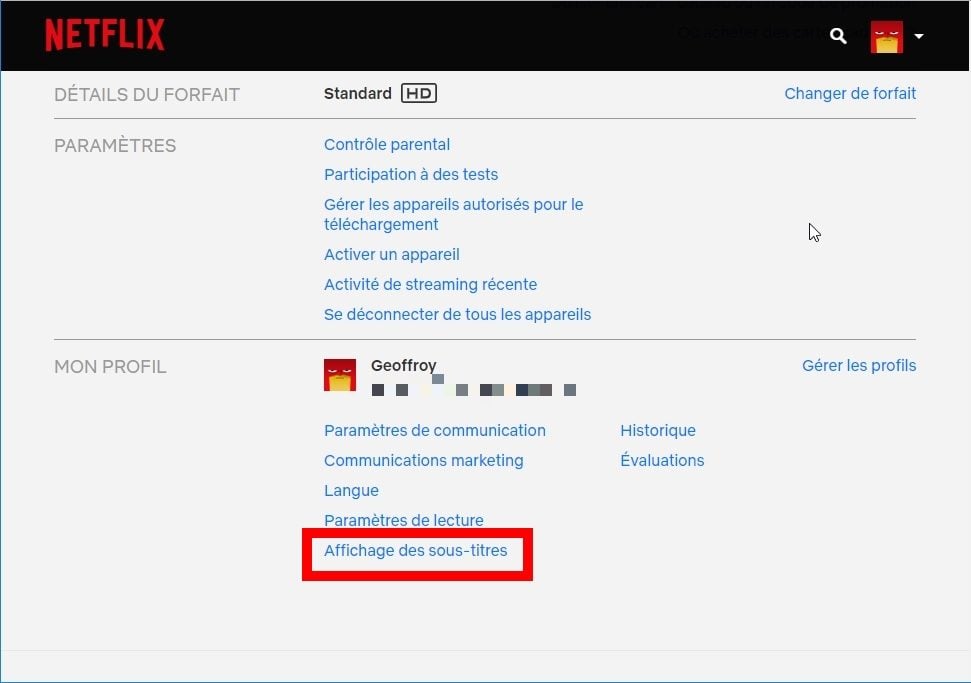Click the HD badge

[x=419, y=94]
